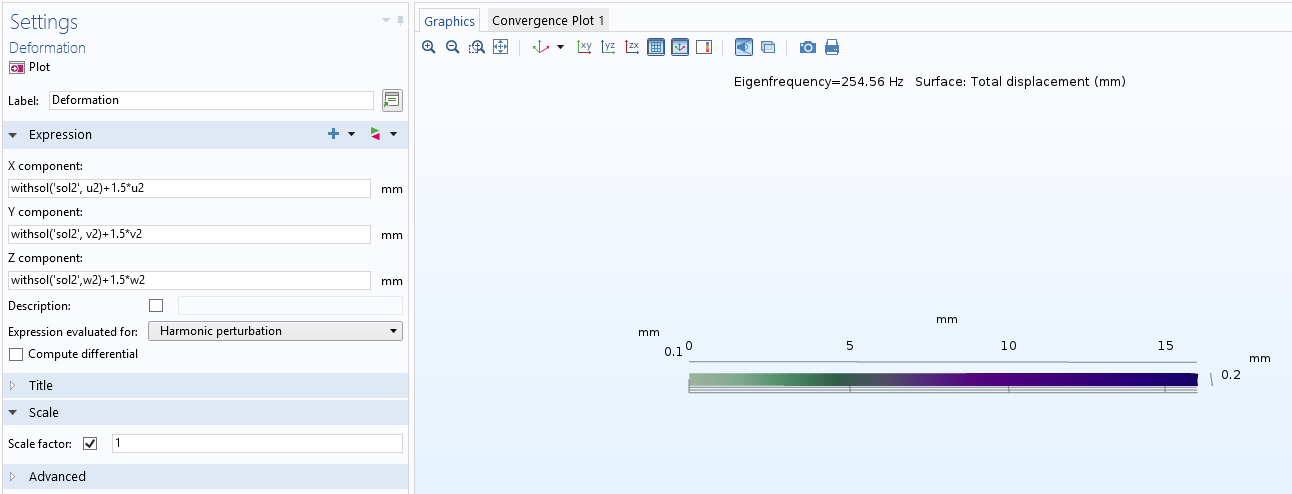
Task: Enable the Description checkbox
Action: pos(156,306)
